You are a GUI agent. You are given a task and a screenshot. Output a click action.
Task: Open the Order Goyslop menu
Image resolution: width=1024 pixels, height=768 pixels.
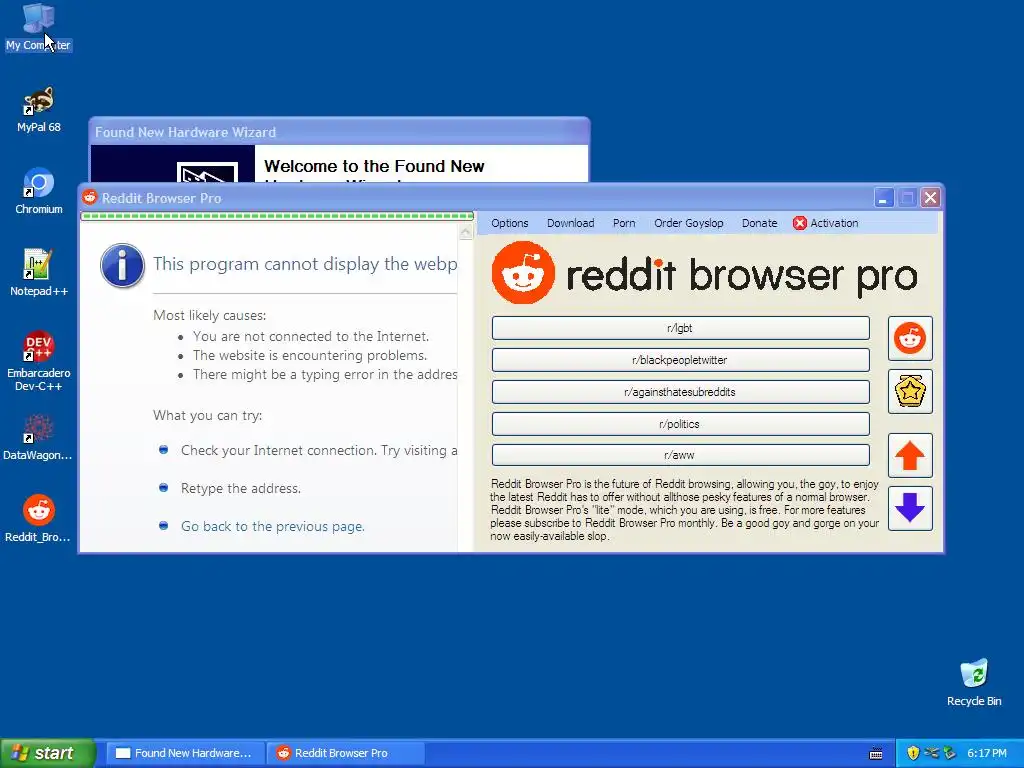click(x=688, y=223)
